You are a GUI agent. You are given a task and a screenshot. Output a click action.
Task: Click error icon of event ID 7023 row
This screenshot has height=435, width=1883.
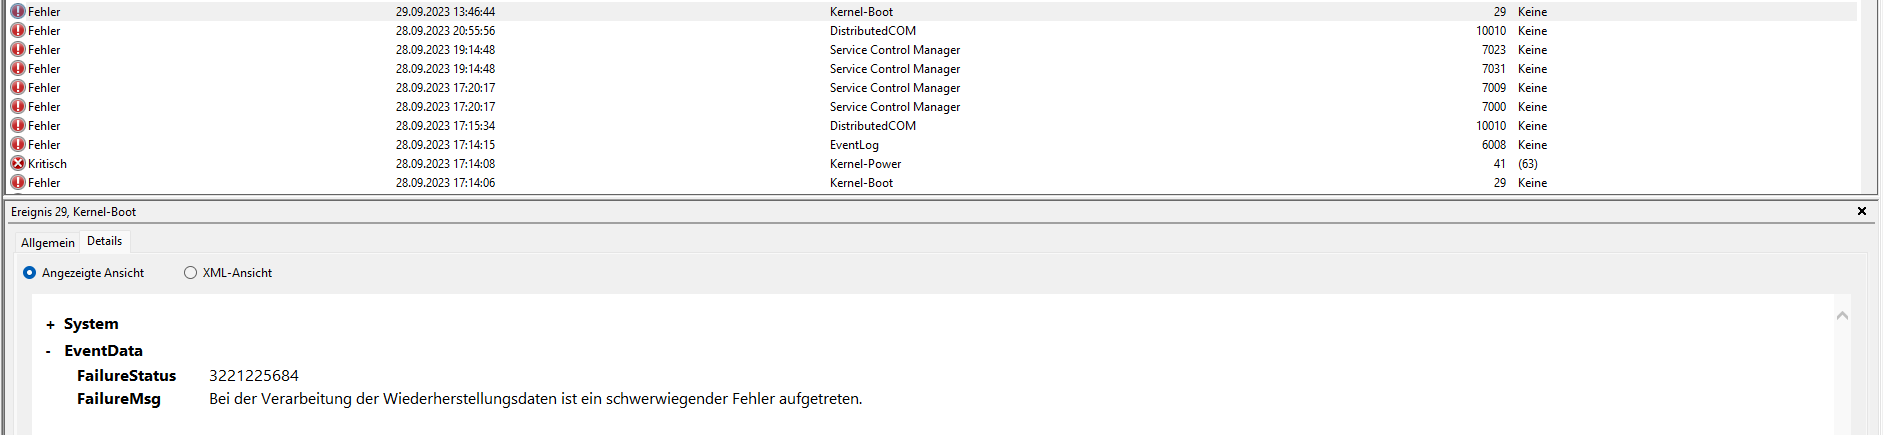tap(18, 50)
